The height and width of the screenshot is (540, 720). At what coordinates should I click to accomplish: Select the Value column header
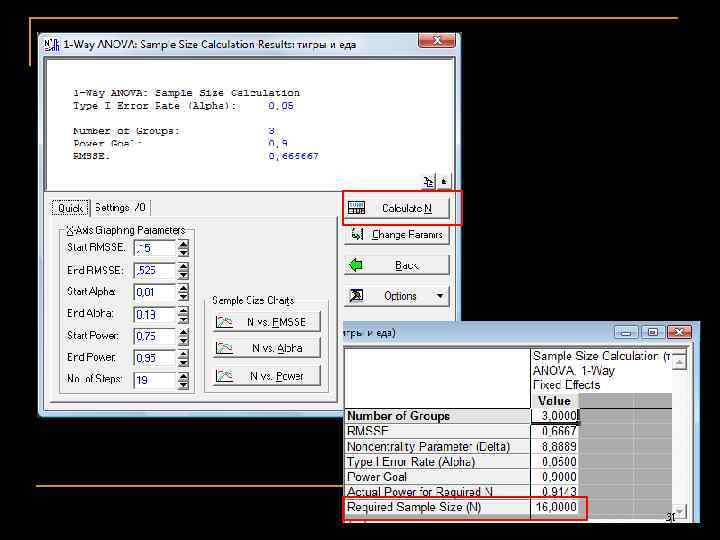(554, 401)
